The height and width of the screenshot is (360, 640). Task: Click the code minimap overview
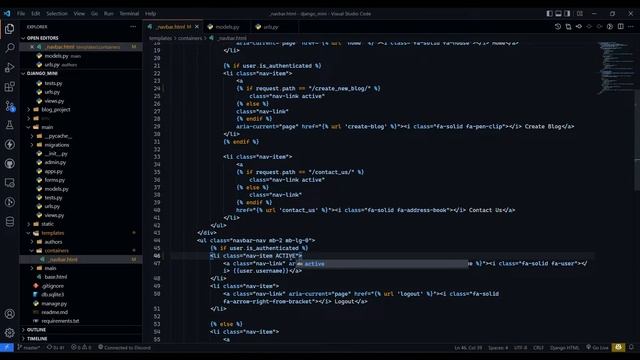click(x=616, y=67)
